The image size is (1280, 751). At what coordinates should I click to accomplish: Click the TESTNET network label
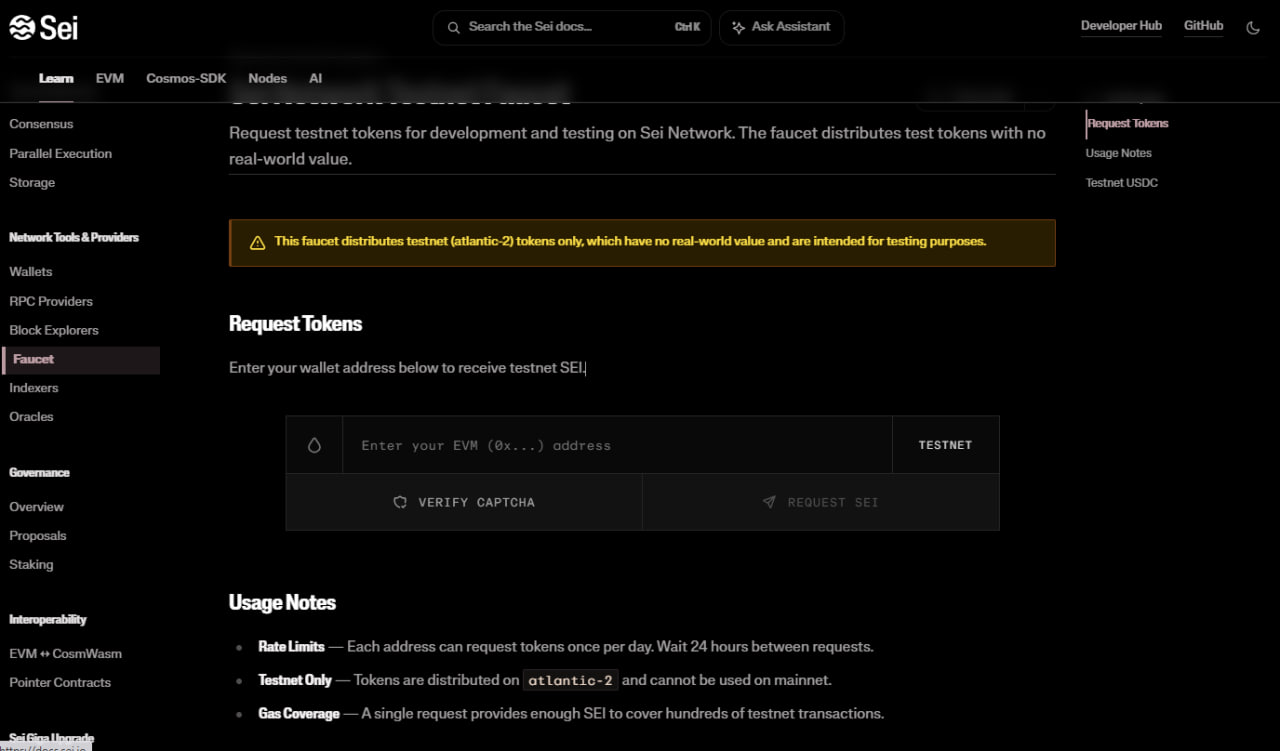[x=945, y=445]
